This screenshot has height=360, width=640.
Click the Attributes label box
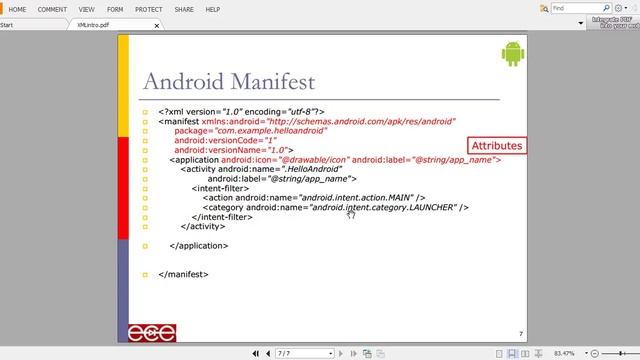(x=497, y=146)
